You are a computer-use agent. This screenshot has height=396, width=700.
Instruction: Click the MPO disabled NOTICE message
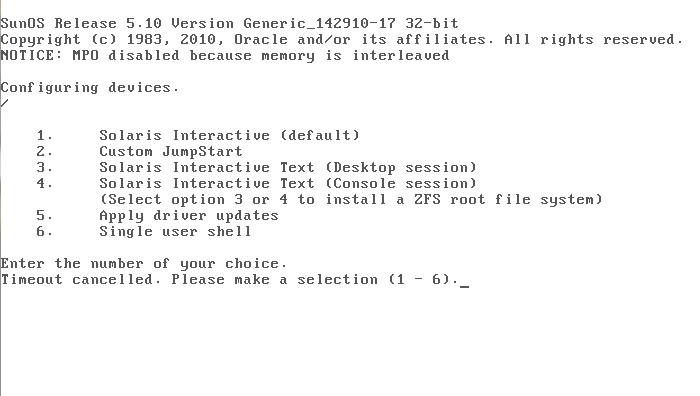click(225, 56)
